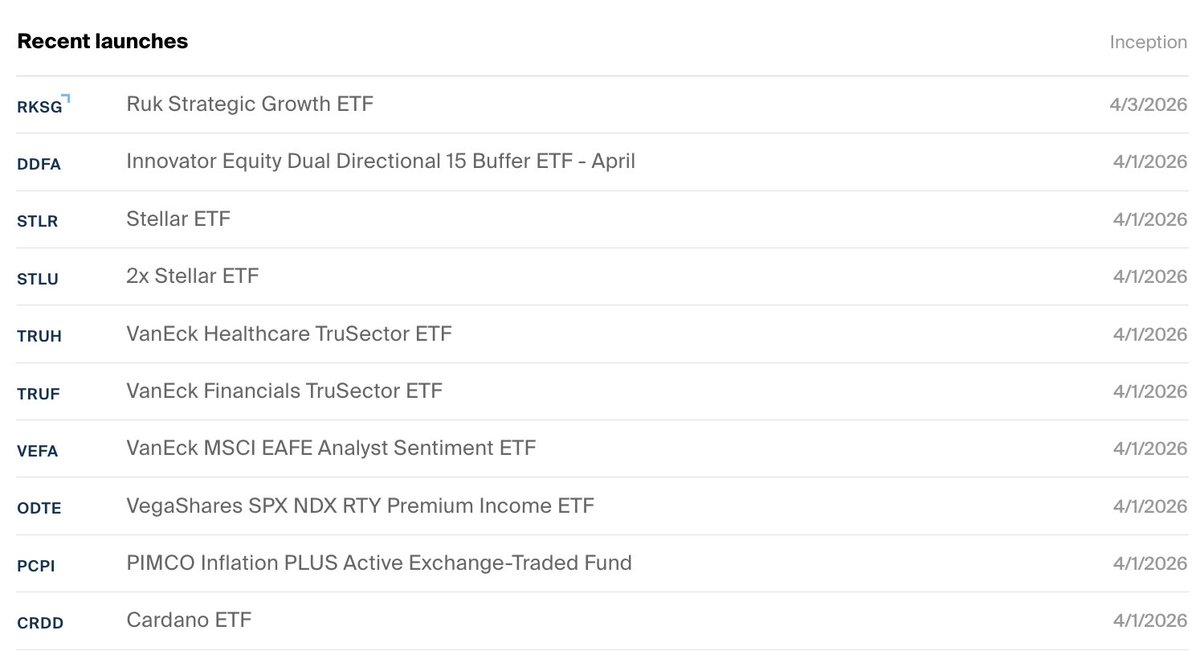Click the corner badge next to RKSG
This screenshot has height=651, width=1200.
67,99
